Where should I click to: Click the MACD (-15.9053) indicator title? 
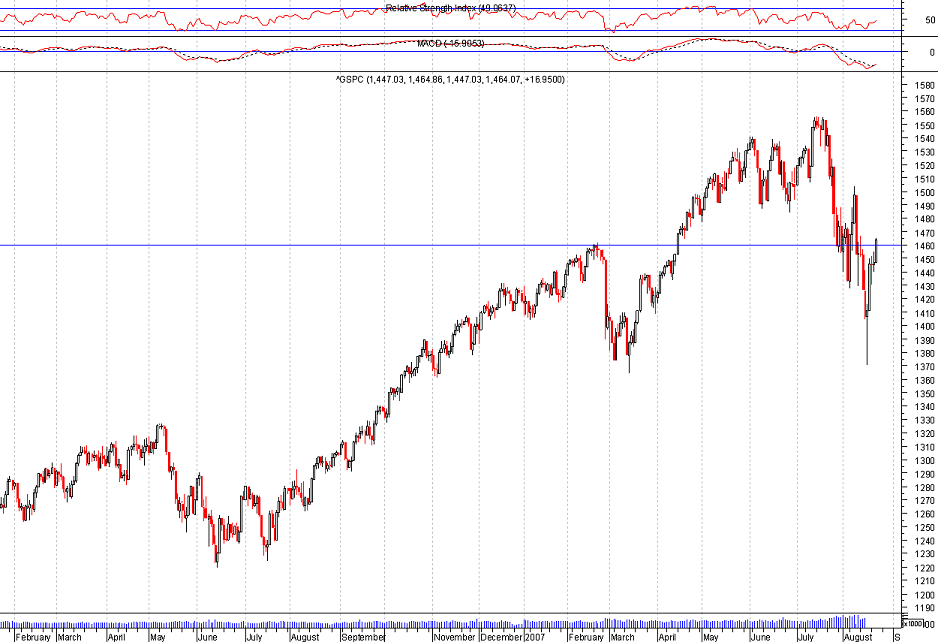[450, 43]
